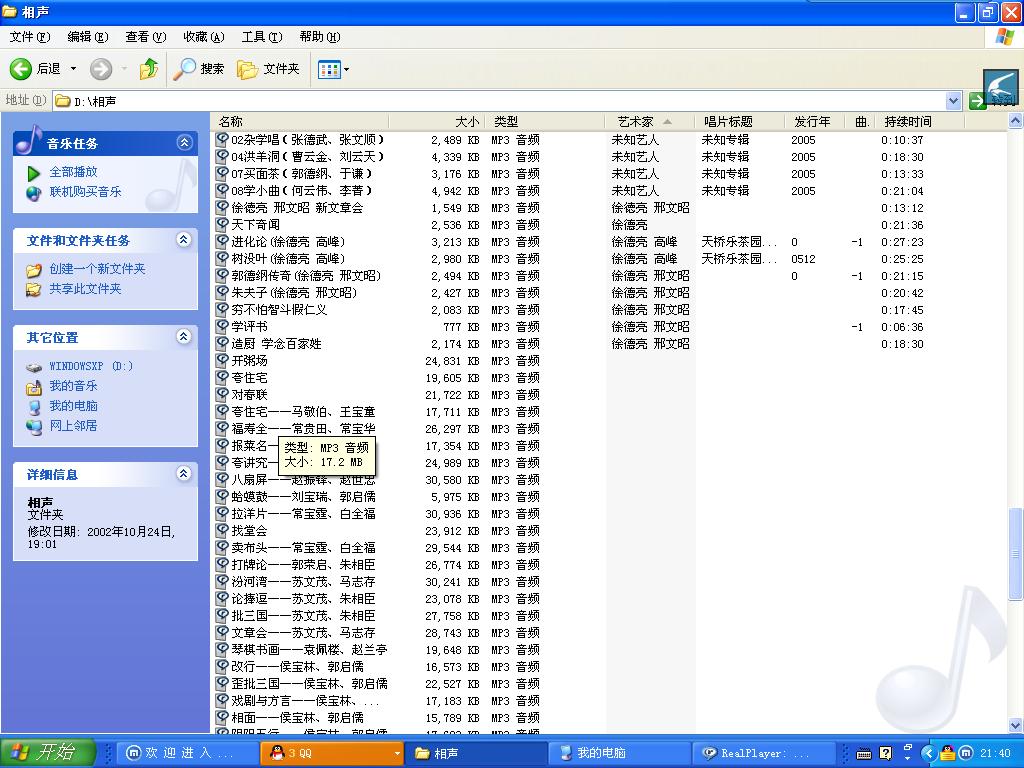Click the 全部播放 link

[74, 172]
